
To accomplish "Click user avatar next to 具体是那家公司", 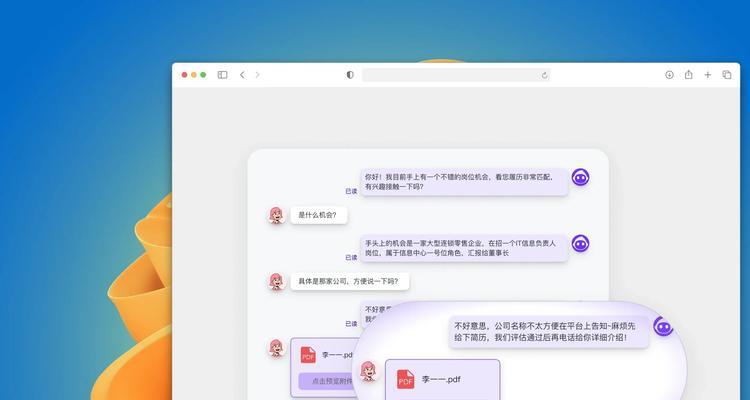I will click(276, 281).
